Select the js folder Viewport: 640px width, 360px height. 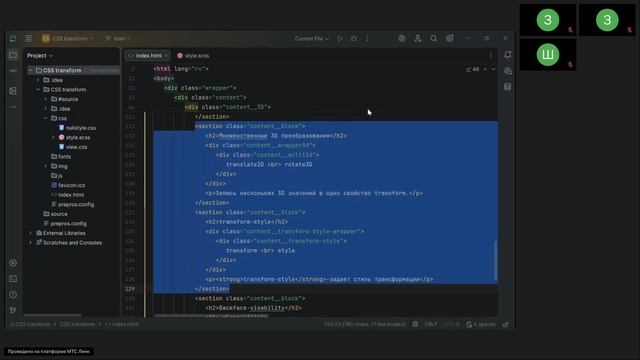tap(57, 176)
